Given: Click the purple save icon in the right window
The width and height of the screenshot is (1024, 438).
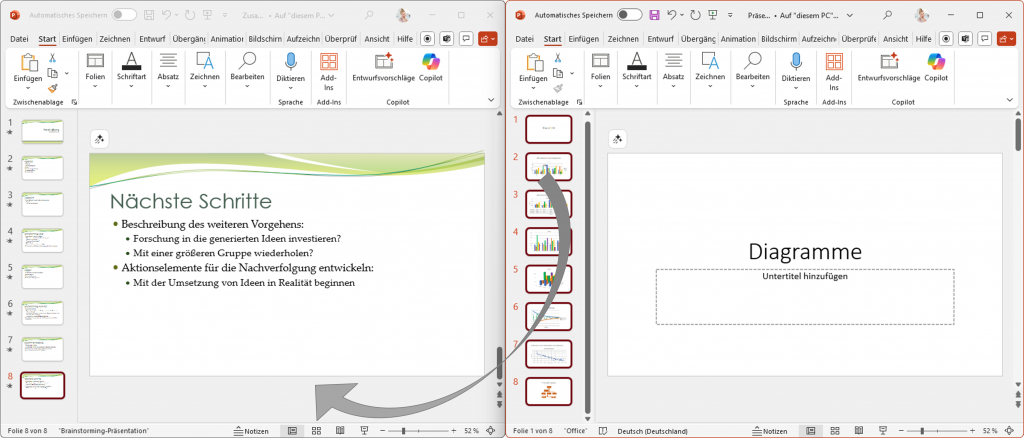Looking at the screenshot, I should tap(654, 15).
